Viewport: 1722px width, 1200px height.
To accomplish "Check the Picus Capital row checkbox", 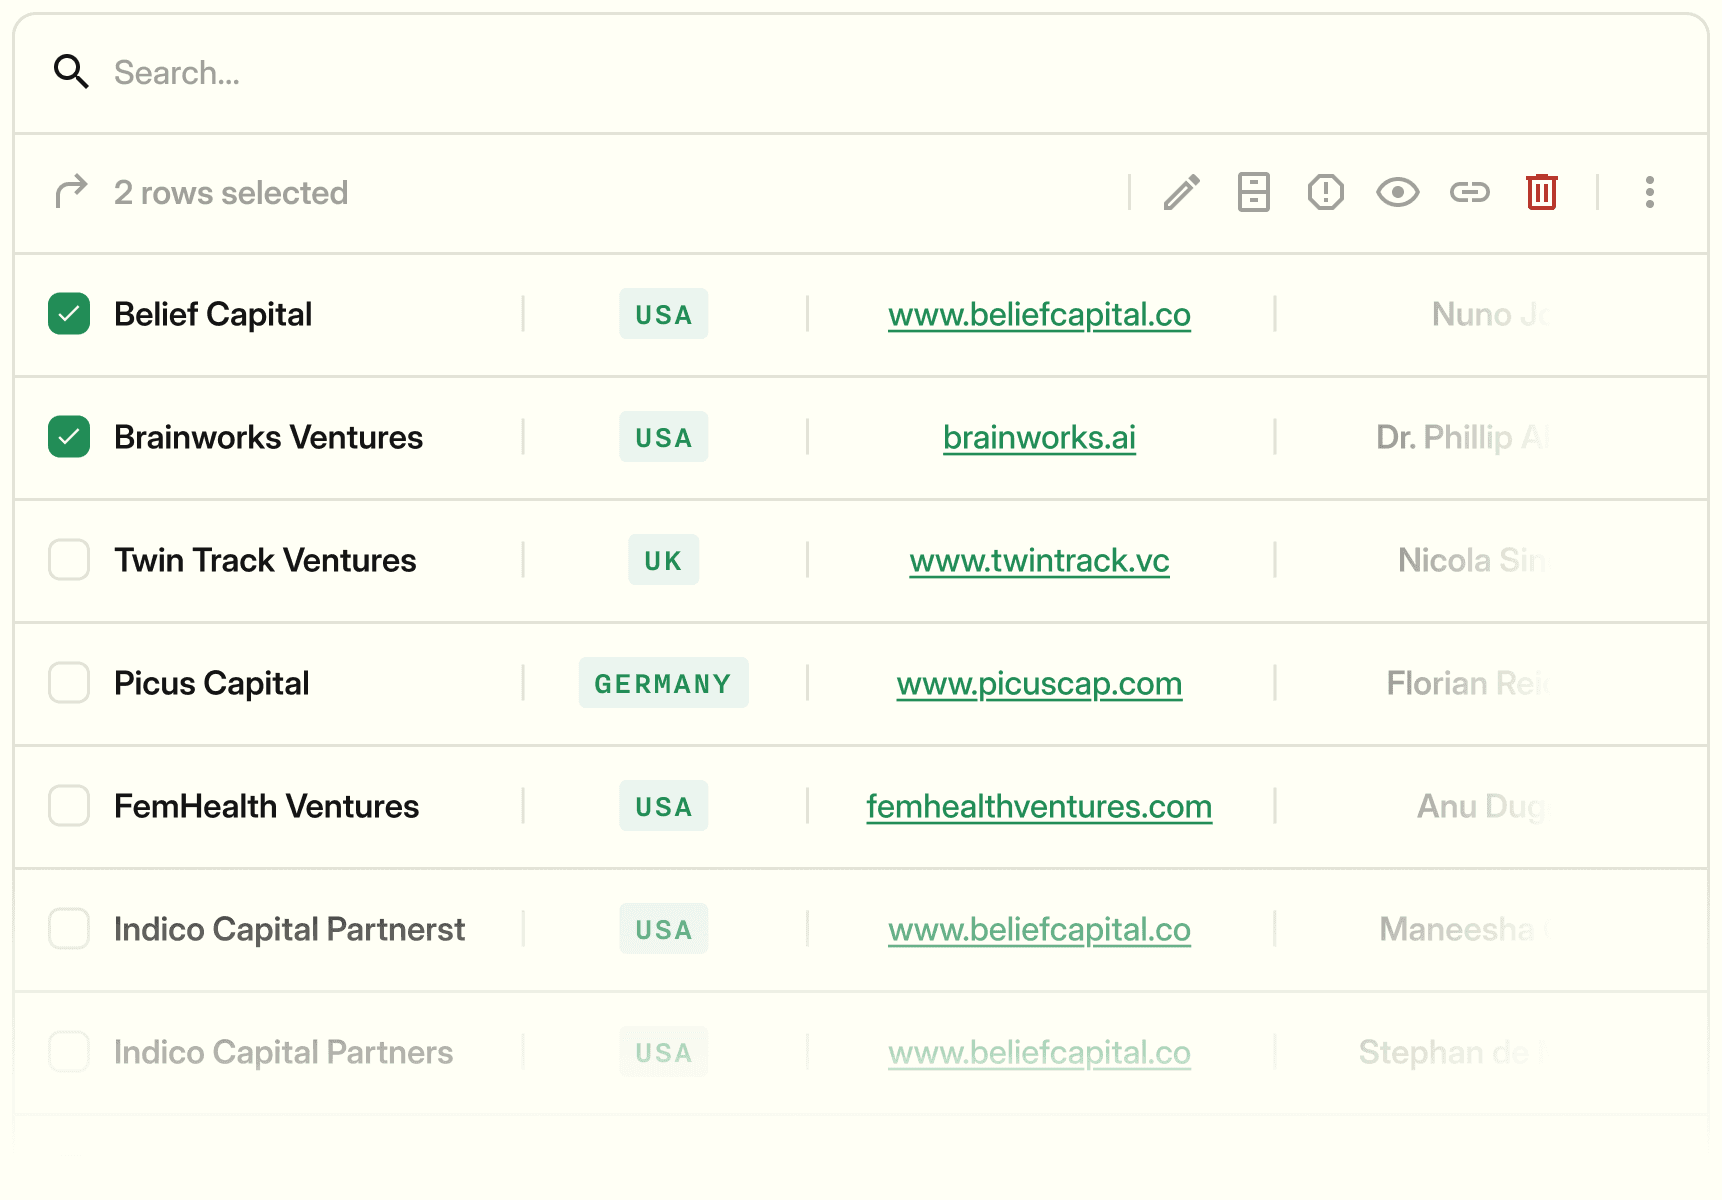I will pos(69,683).
